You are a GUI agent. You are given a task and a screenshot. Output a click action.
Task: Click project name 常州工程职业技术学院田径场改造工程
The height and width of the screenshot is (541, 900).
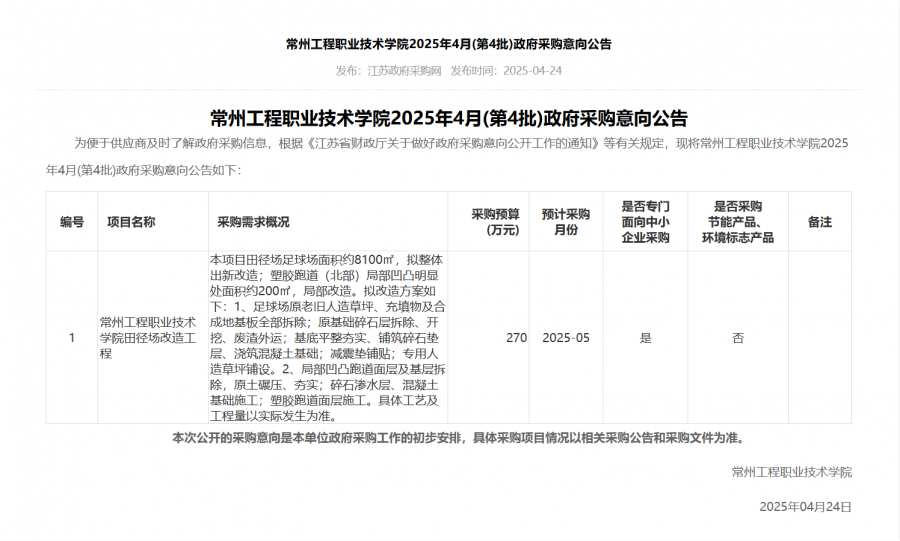click(x=149, y=338)
